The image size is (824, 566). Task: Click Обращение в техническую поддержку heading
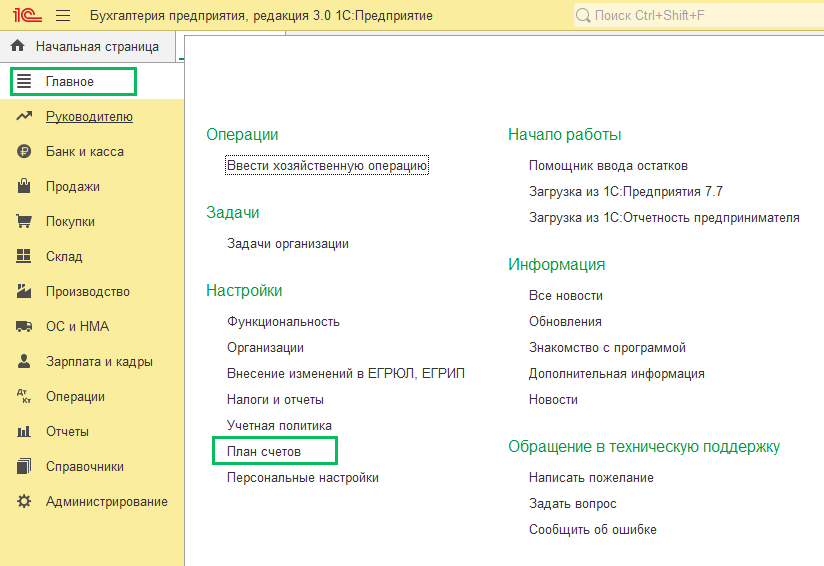coord(644,447)
